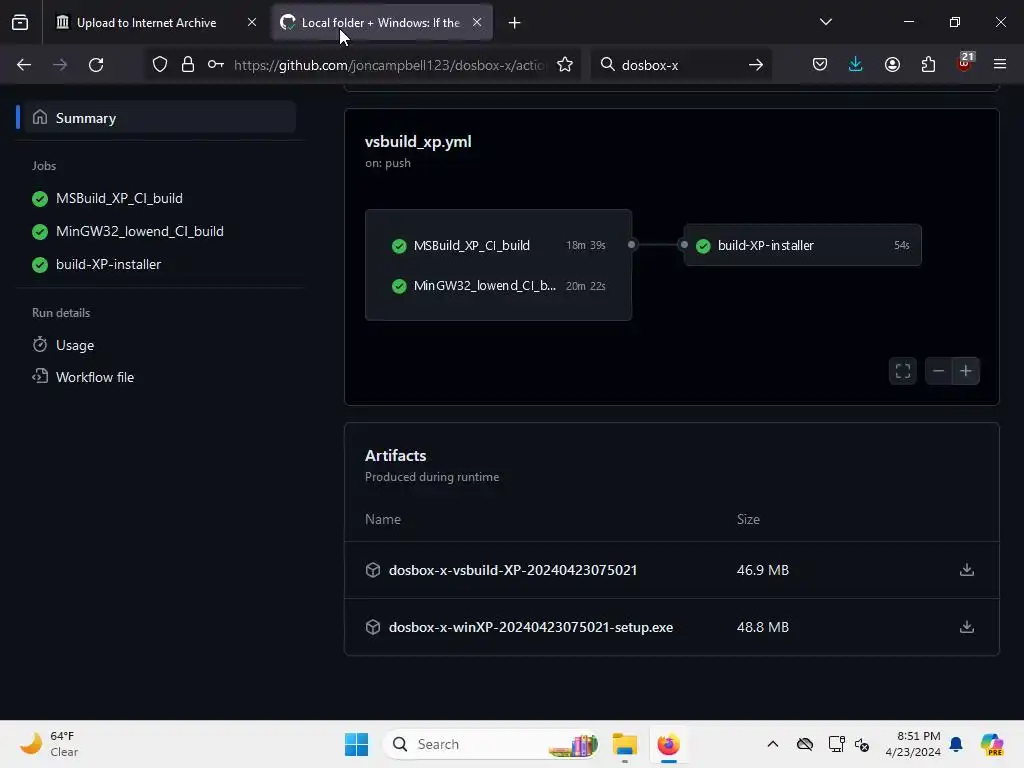Viewport: 1024px width, 768px height.
Task: Click the saved password key icon
Action: 216,65
